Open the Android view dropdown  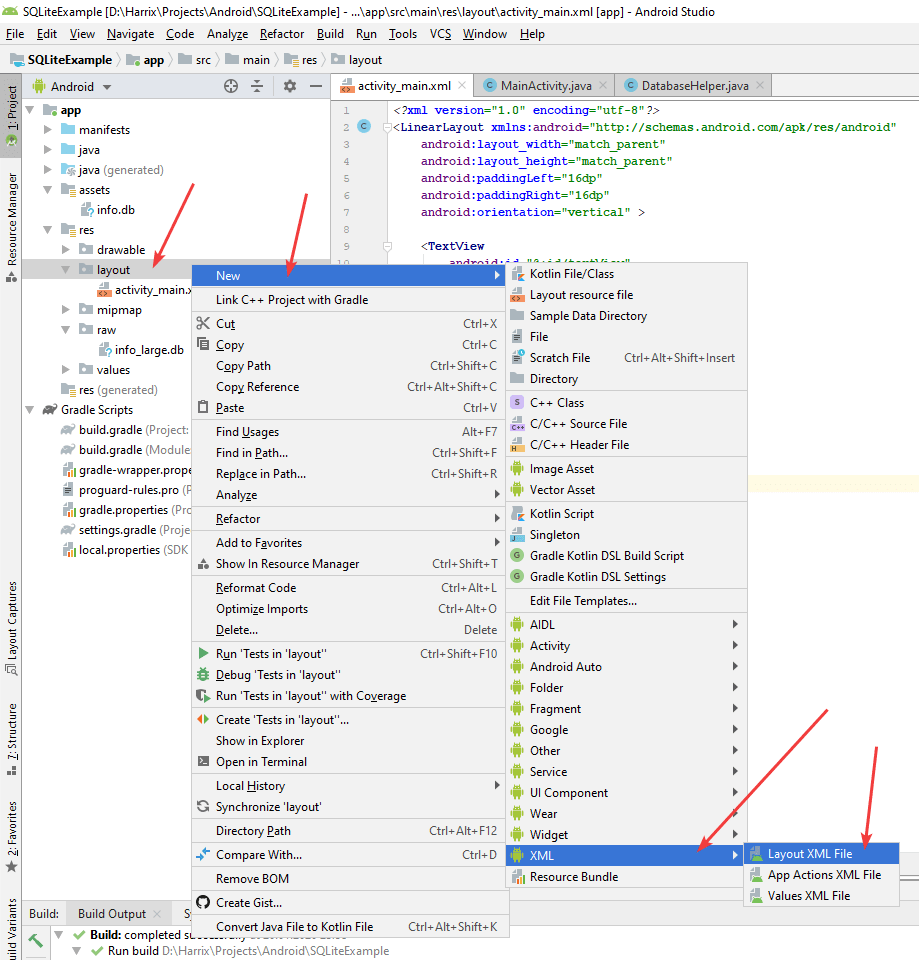click(x=80, y=87)
